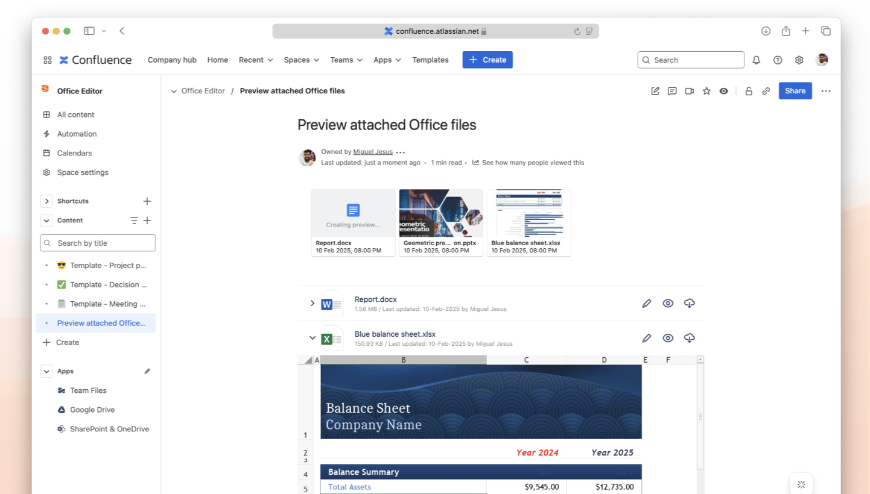870x494 pixels.
Task: Click the blue Share button
Action: 795,91
